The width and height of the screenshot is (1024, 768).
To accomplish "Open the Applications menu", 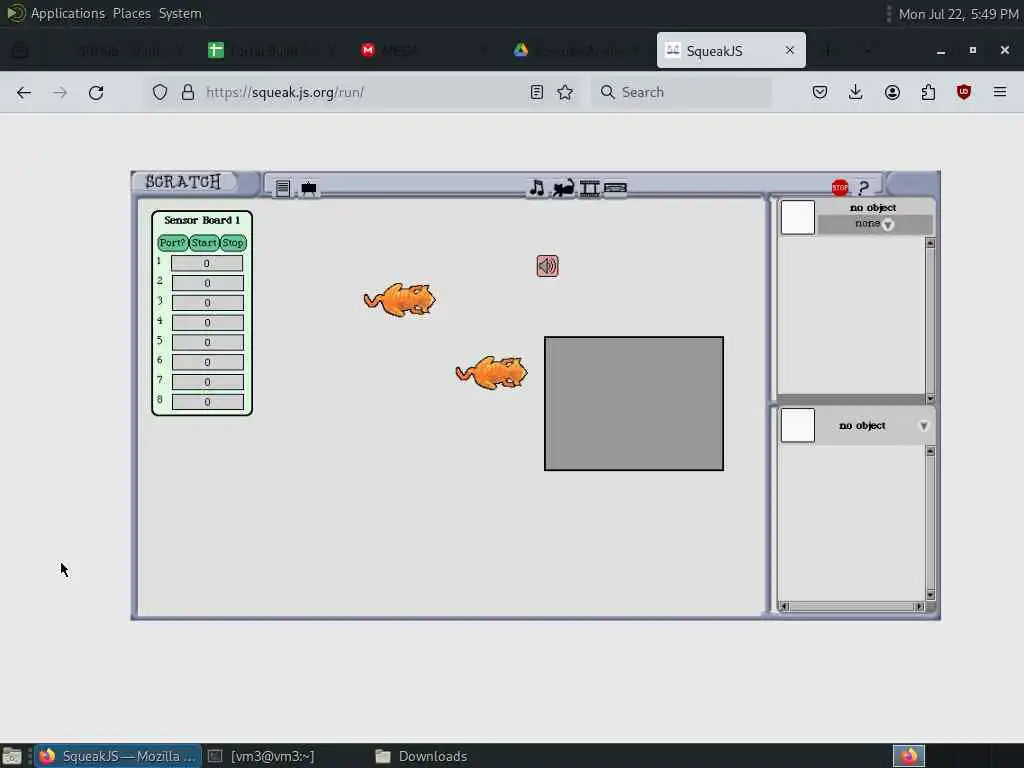I will 67,13.
